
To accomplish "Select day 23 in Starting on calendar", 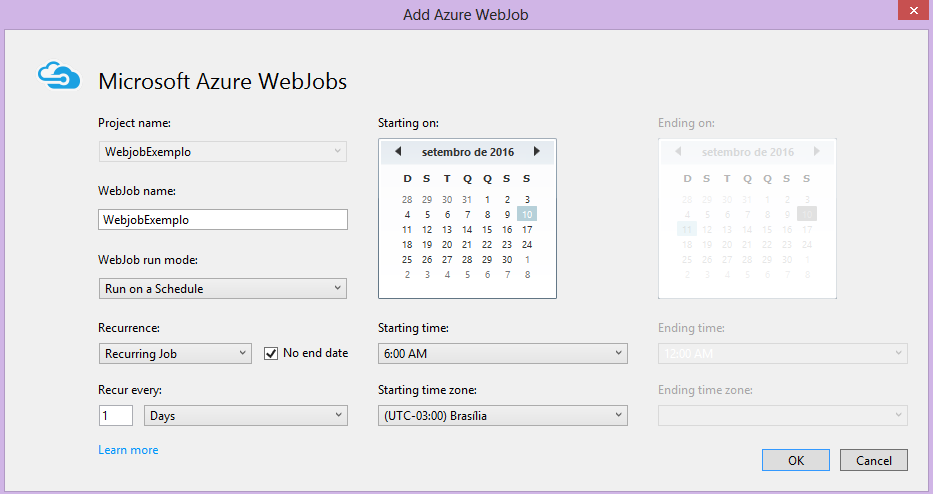I will pyautogui.click(x=507, y=245).
